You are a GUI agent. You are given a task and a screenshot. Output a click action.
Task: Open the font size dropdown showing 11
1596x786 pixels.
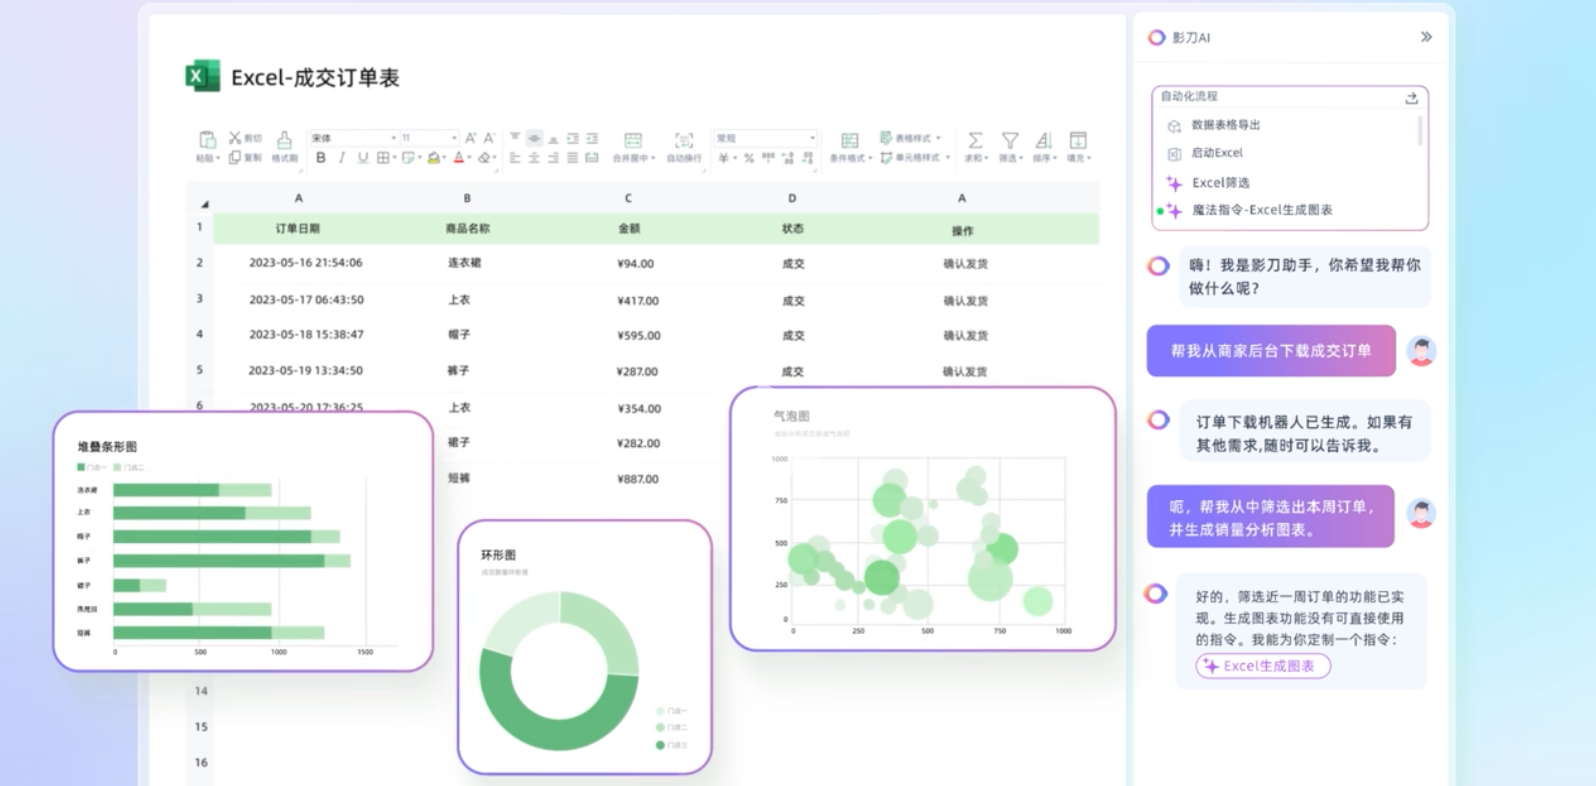pos(430,138)
